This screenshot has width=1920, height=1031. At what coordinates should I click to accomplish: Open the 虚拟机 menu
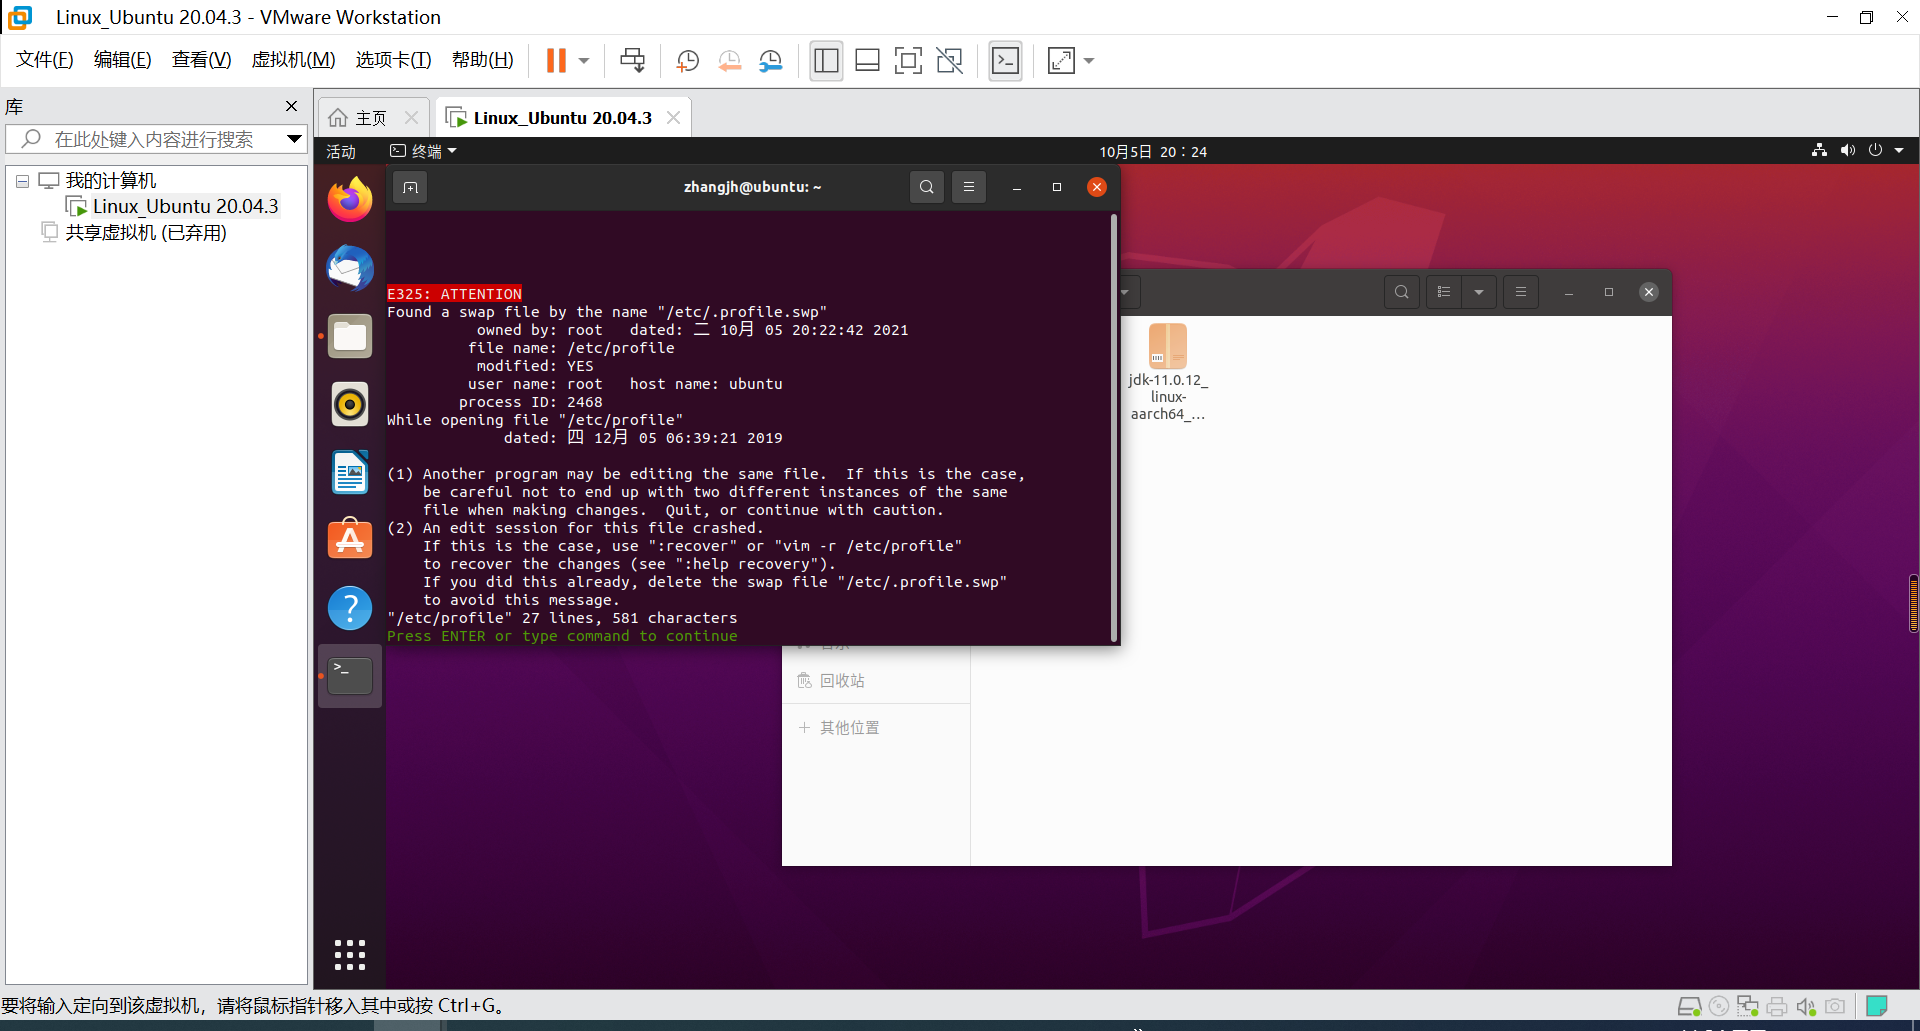tap(293, 59)
